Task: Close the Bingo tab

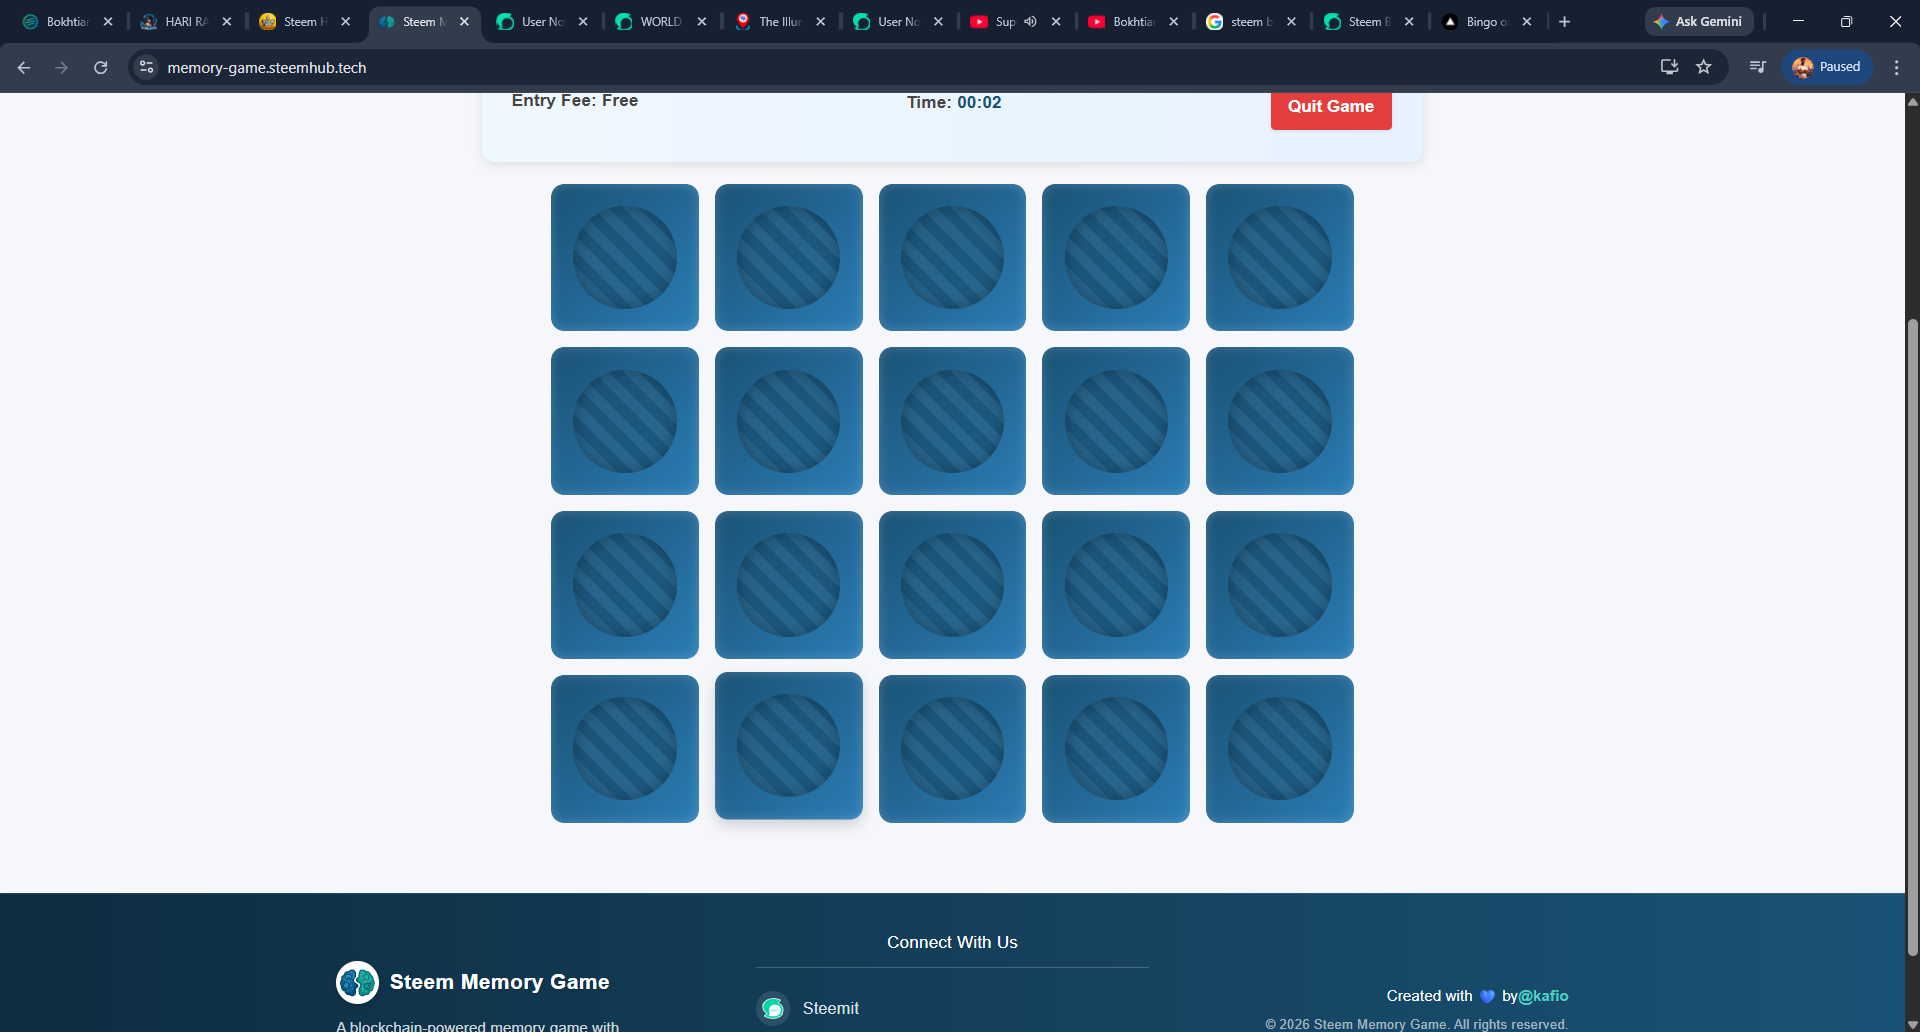Action: (1527, 21)
